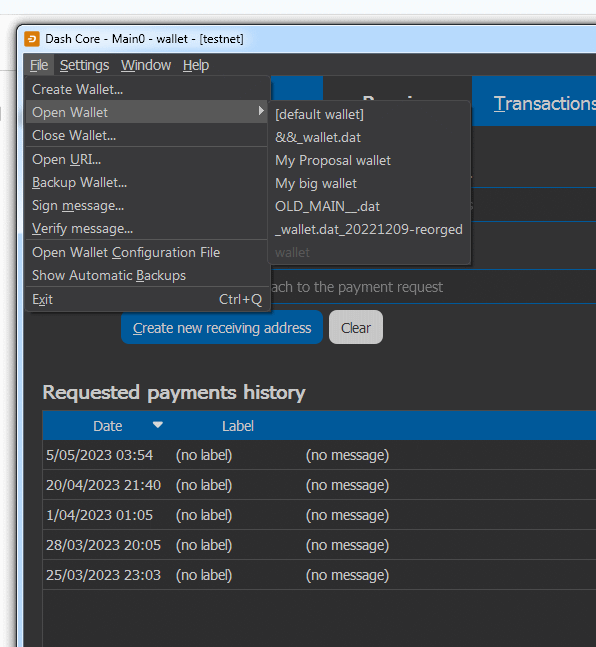Screen dimensions: 596x647
Task: Select Close Wallet... menu entry
Action: [147, 135]
